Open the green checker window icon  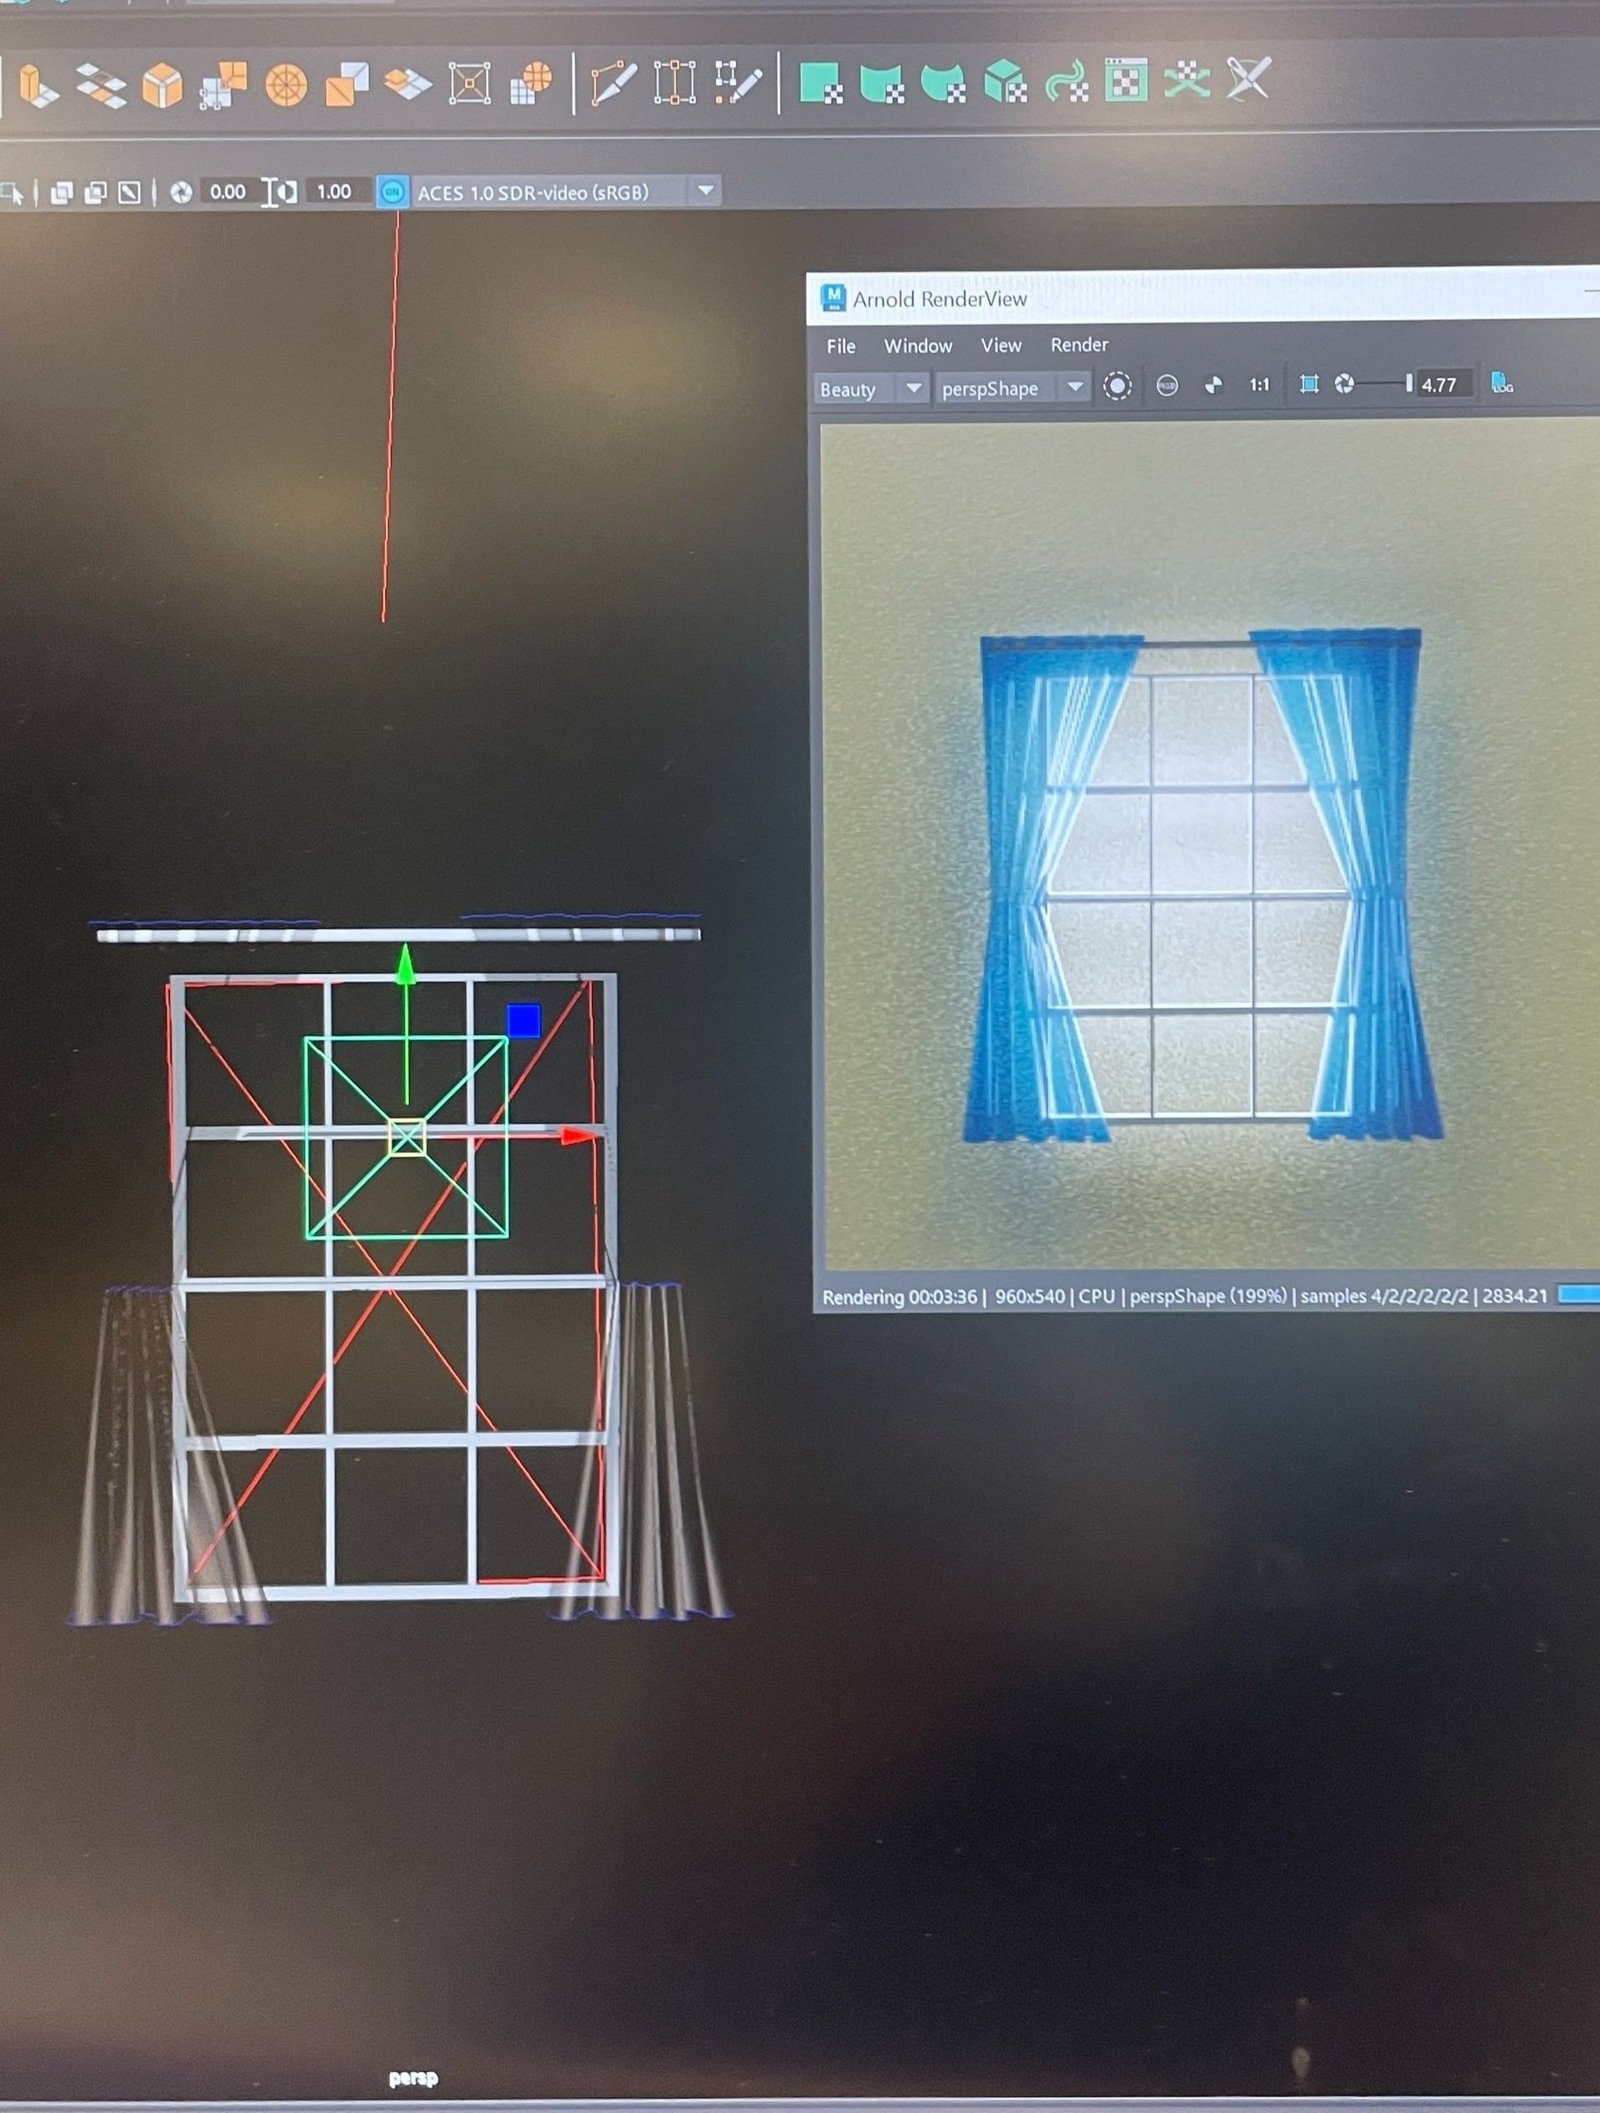[x=1126, y=80]
